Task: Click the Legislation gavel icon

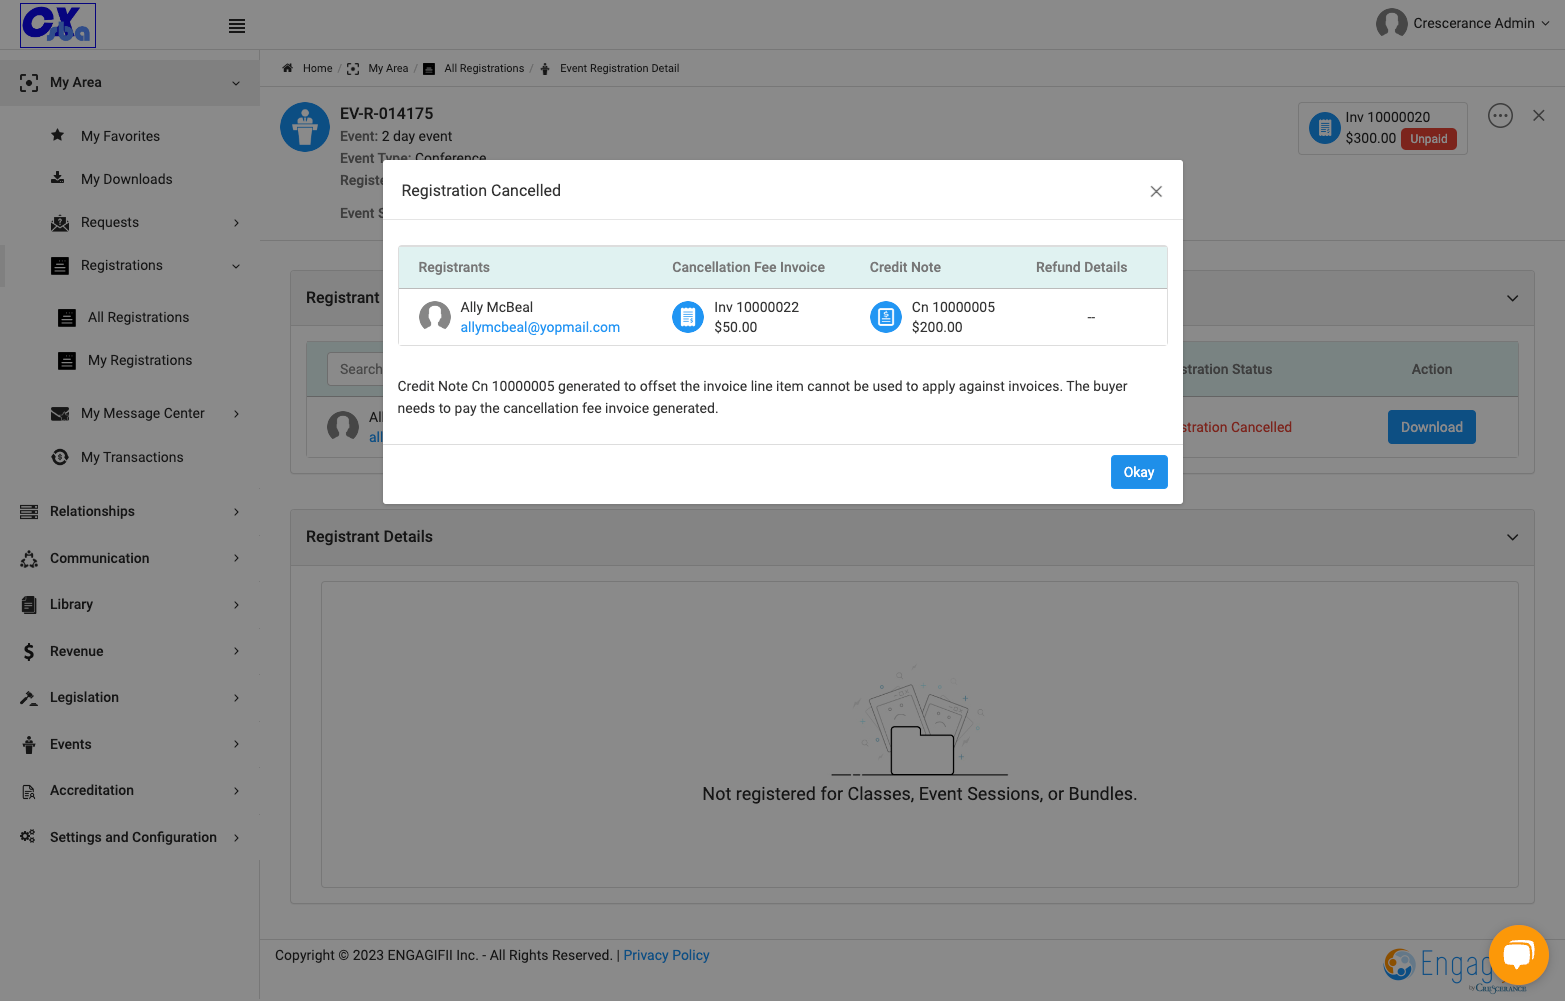Action: 29,698
